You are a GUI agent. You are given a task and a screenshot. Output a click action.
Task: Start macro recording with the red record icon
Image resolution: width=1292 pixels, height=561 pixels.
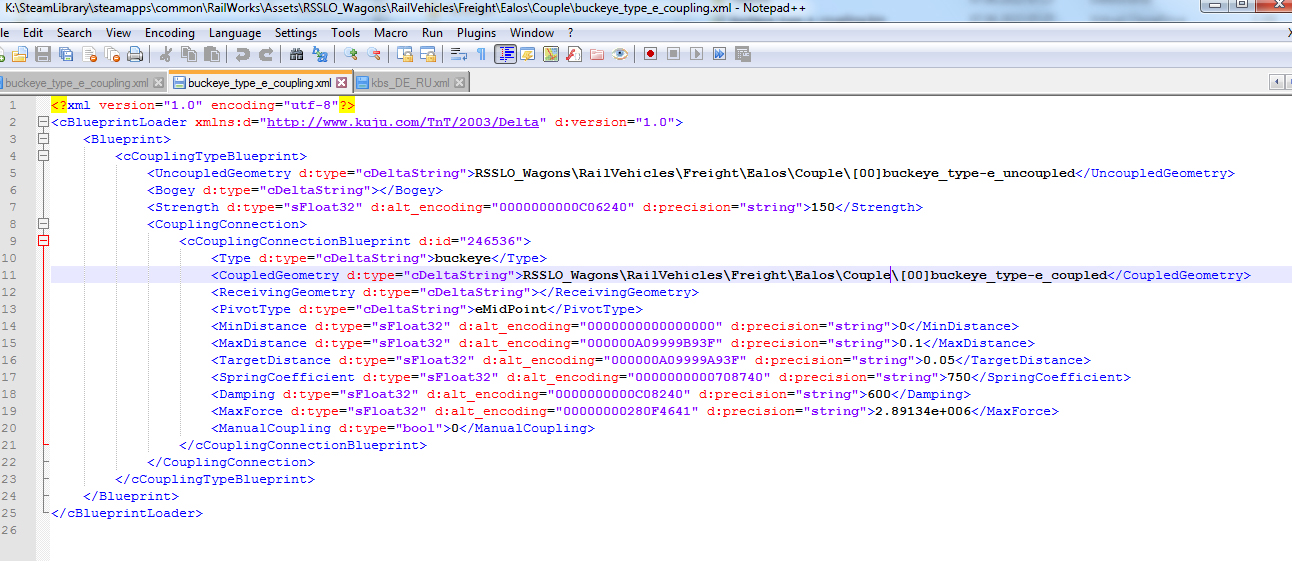pyautogui.click(x=650, y=54)
